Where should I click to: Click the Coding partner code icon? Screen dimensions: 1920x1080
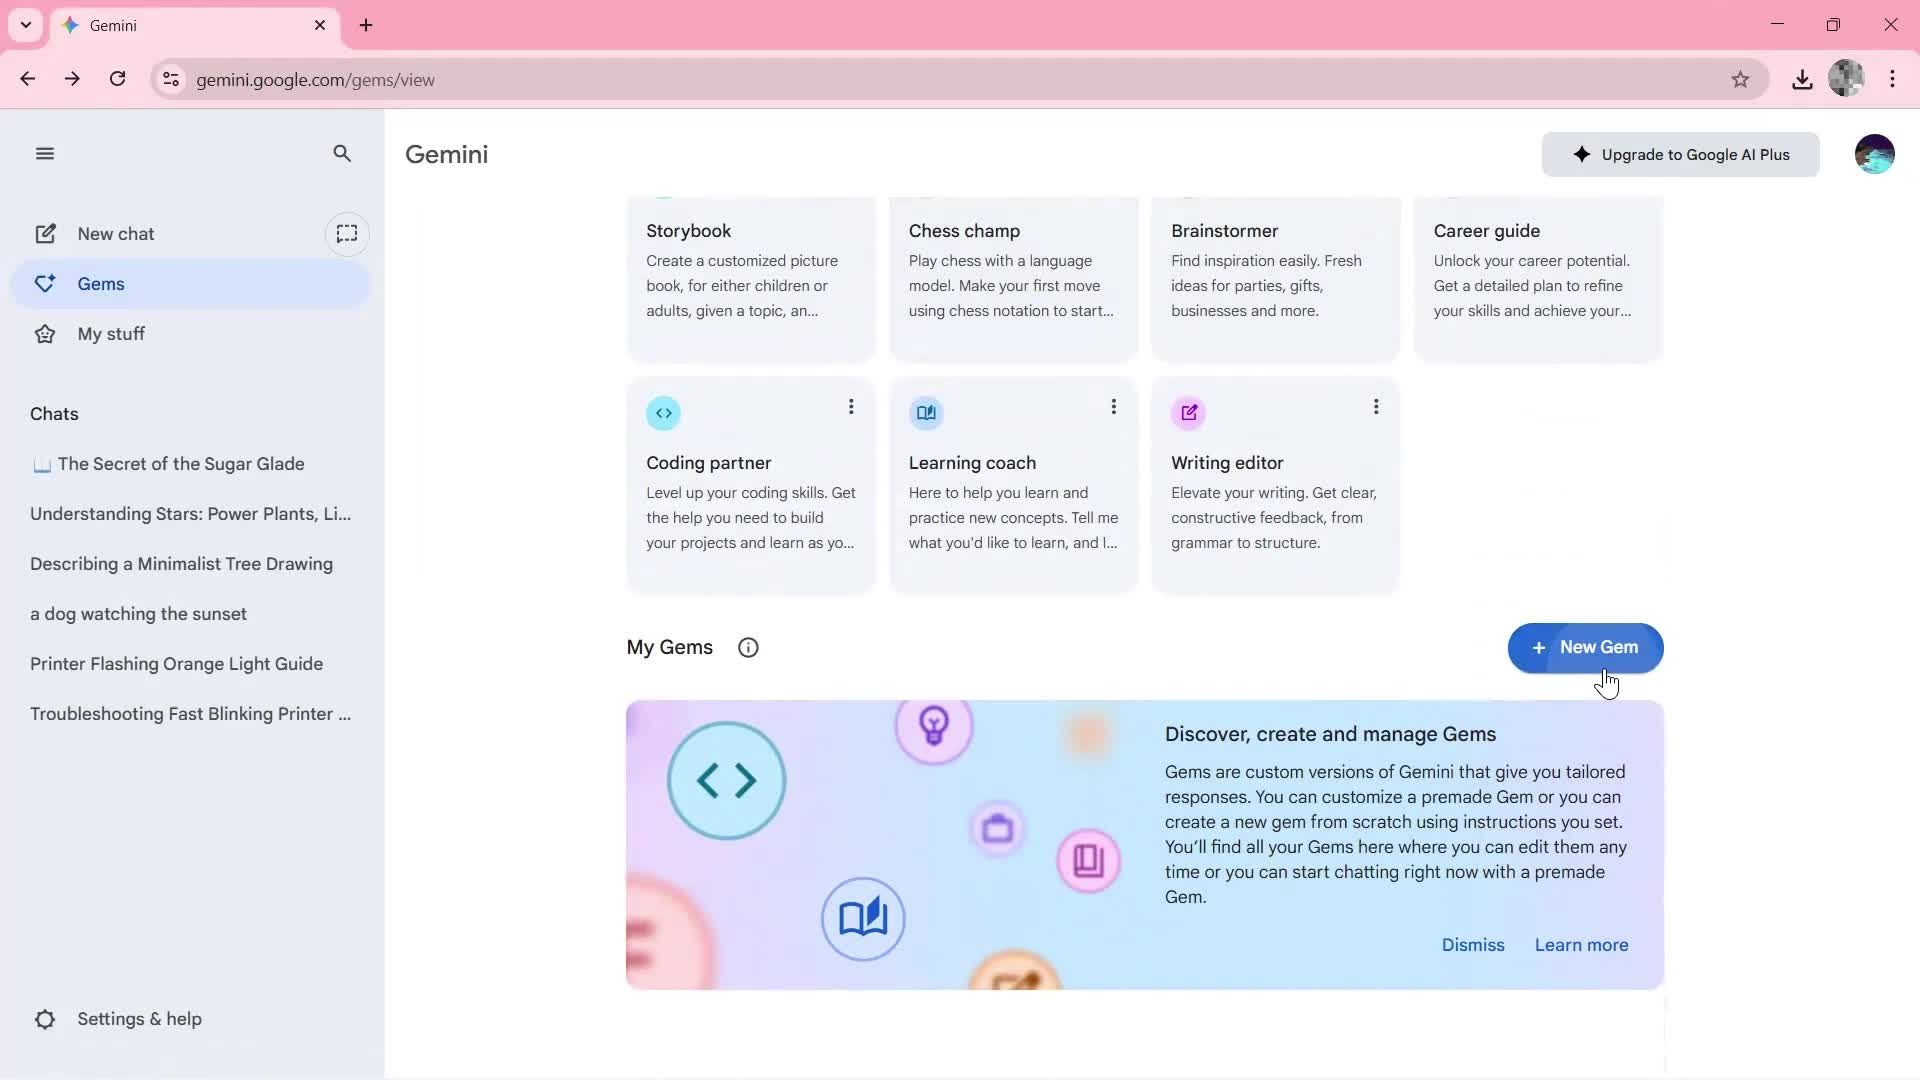[x=663, y=412]
